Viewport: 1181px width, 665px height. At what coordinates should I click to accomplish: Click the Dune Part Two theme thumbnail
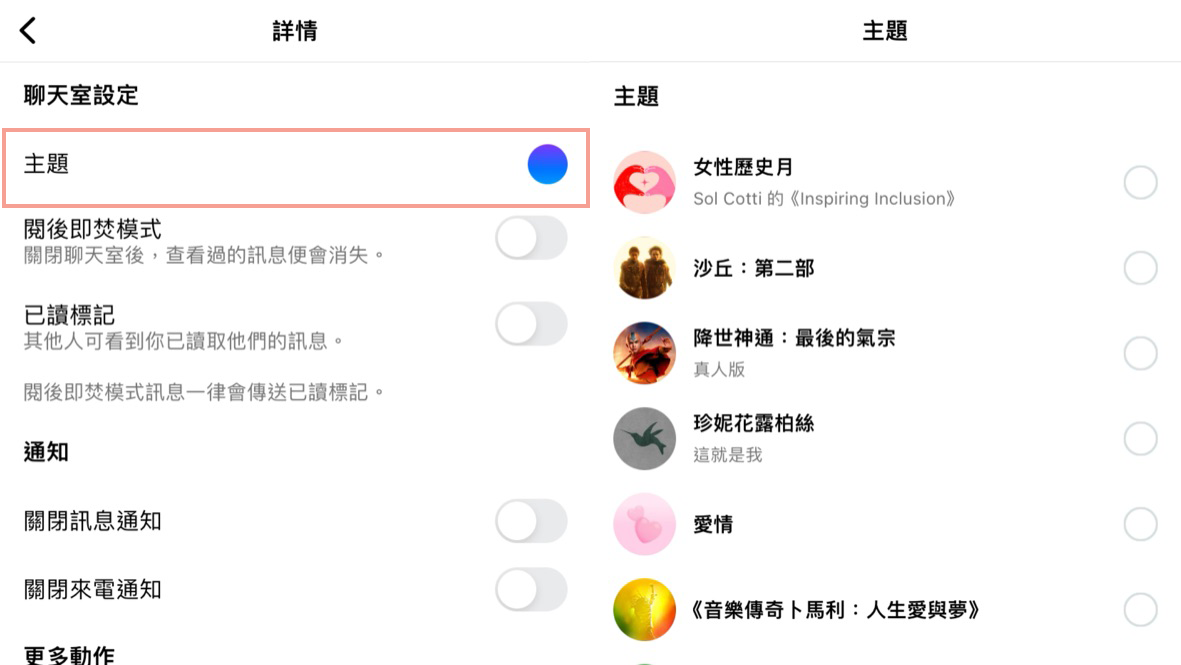coord(644,268)
